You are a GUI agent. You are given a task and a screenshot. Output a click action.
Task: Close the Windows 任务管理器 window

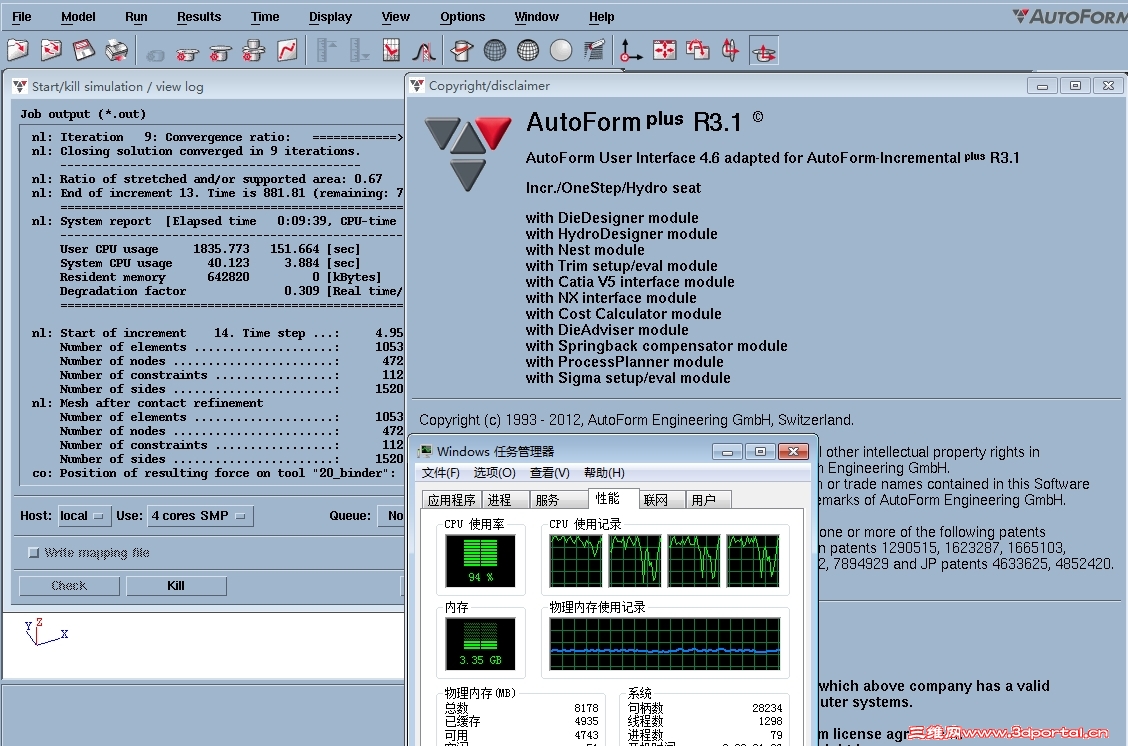(x=793, y=451)
